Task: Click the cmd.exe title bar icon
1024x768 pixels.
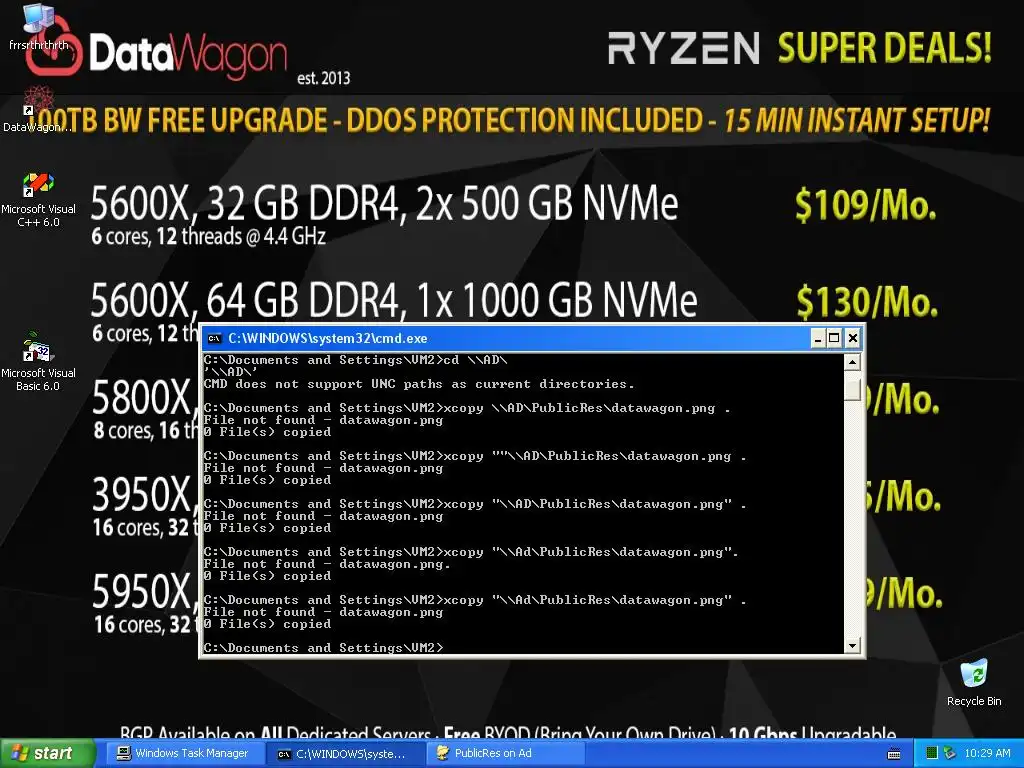Action: [x=214, y=338]
